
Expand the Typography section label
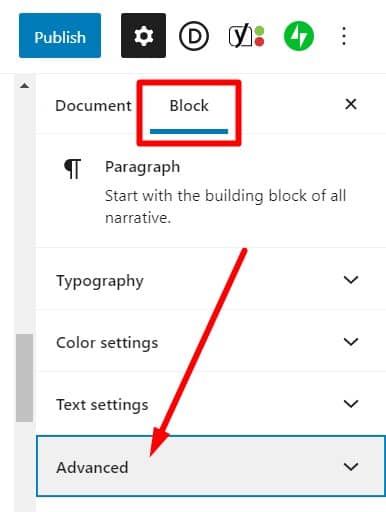click(100, 281)
